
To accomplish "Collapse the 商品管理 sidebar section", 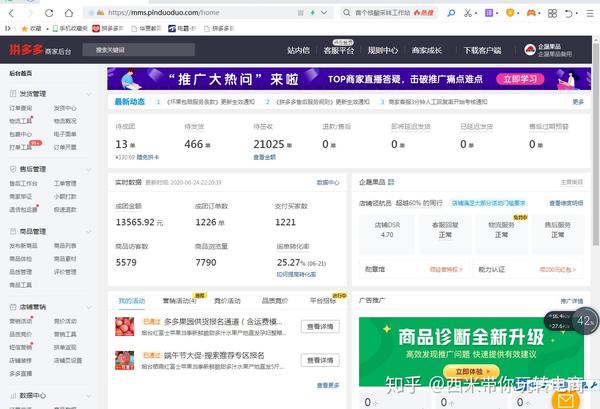I will (89, 231).
